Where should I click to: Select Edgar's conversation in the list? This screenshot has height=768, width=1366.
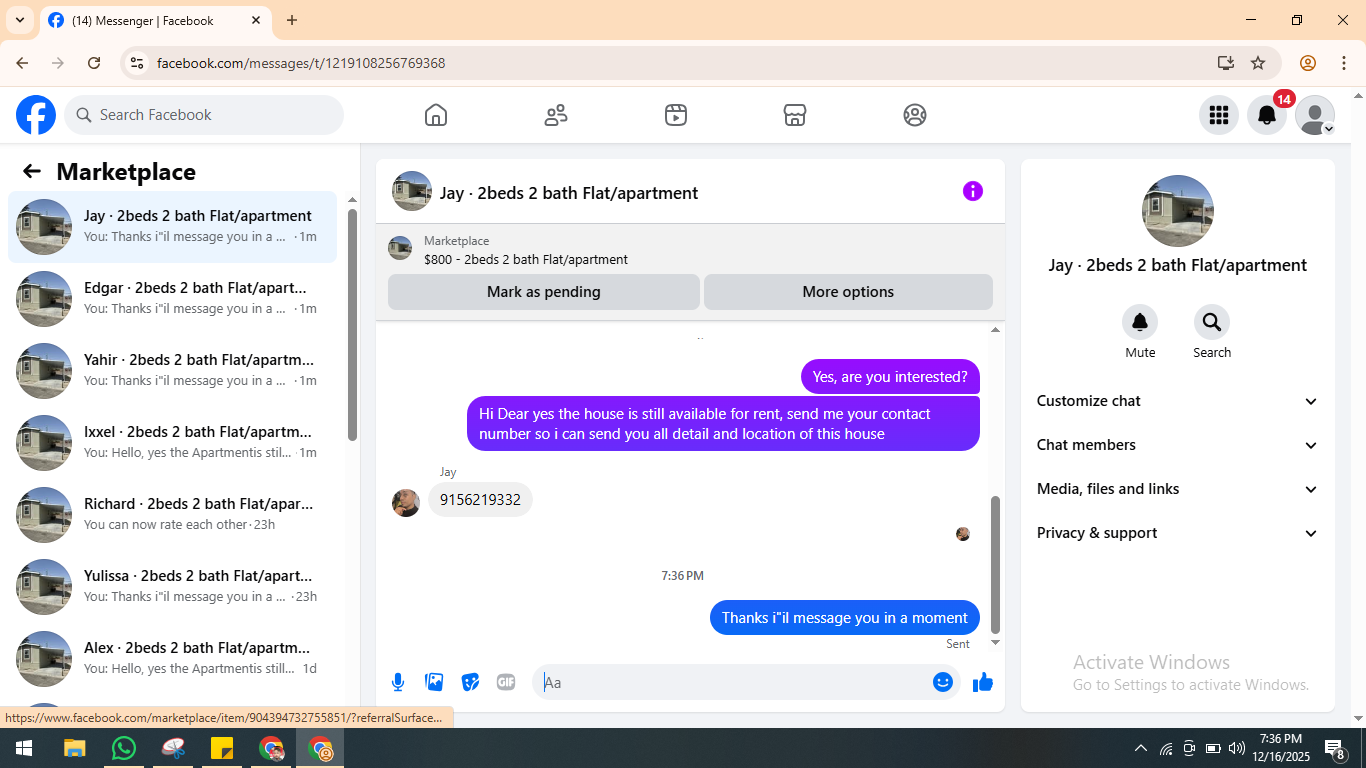172,299
